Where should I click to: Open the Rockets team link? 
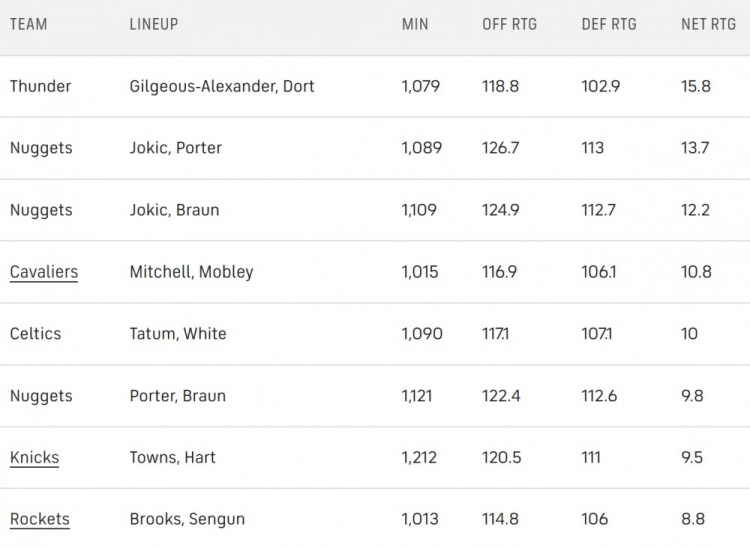(40, 520)
